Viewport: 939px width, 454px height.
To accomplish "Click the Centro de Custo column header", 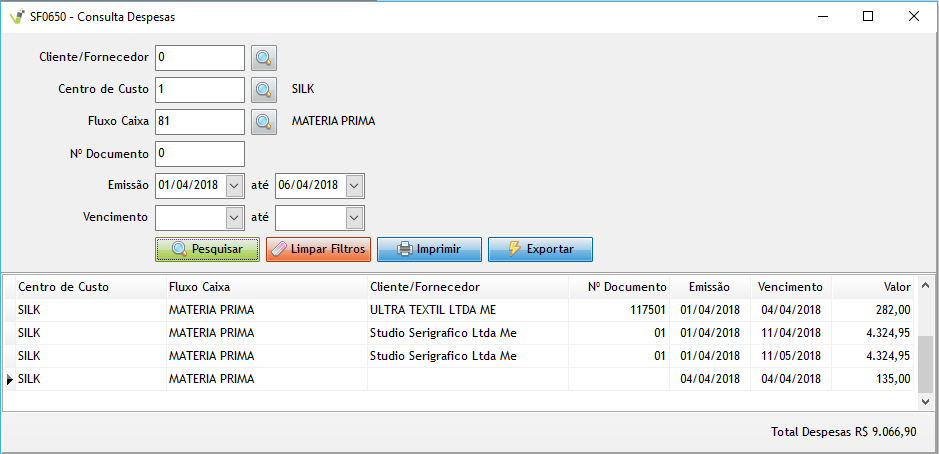I will click(64, 287).
